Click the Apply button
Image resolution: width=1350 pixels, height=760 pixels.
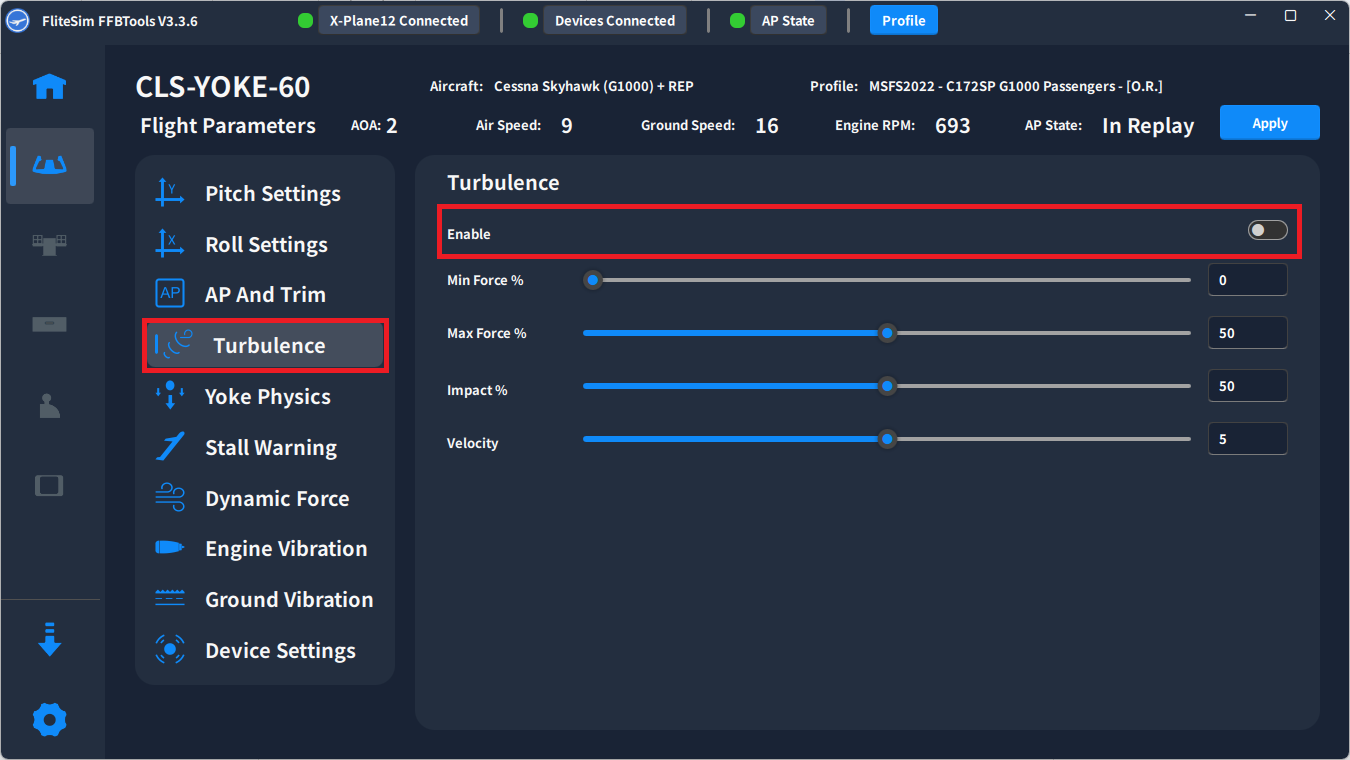(1270, 123)
